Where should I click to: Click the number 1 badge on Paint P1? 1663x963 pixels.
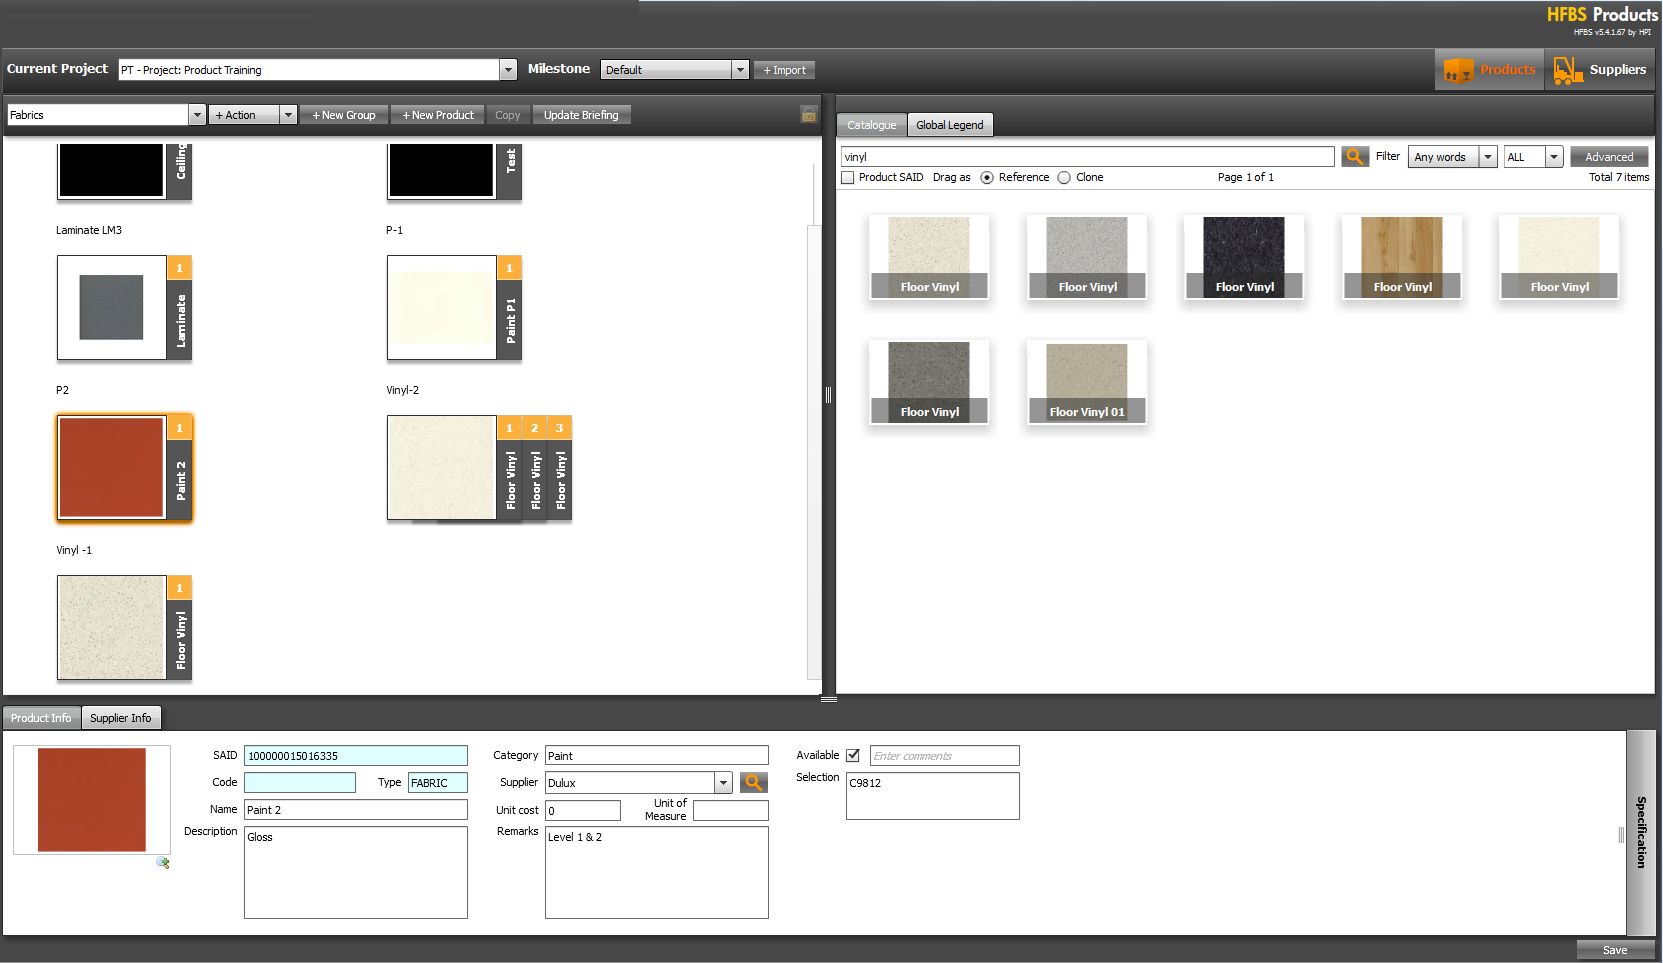[509, 268]
